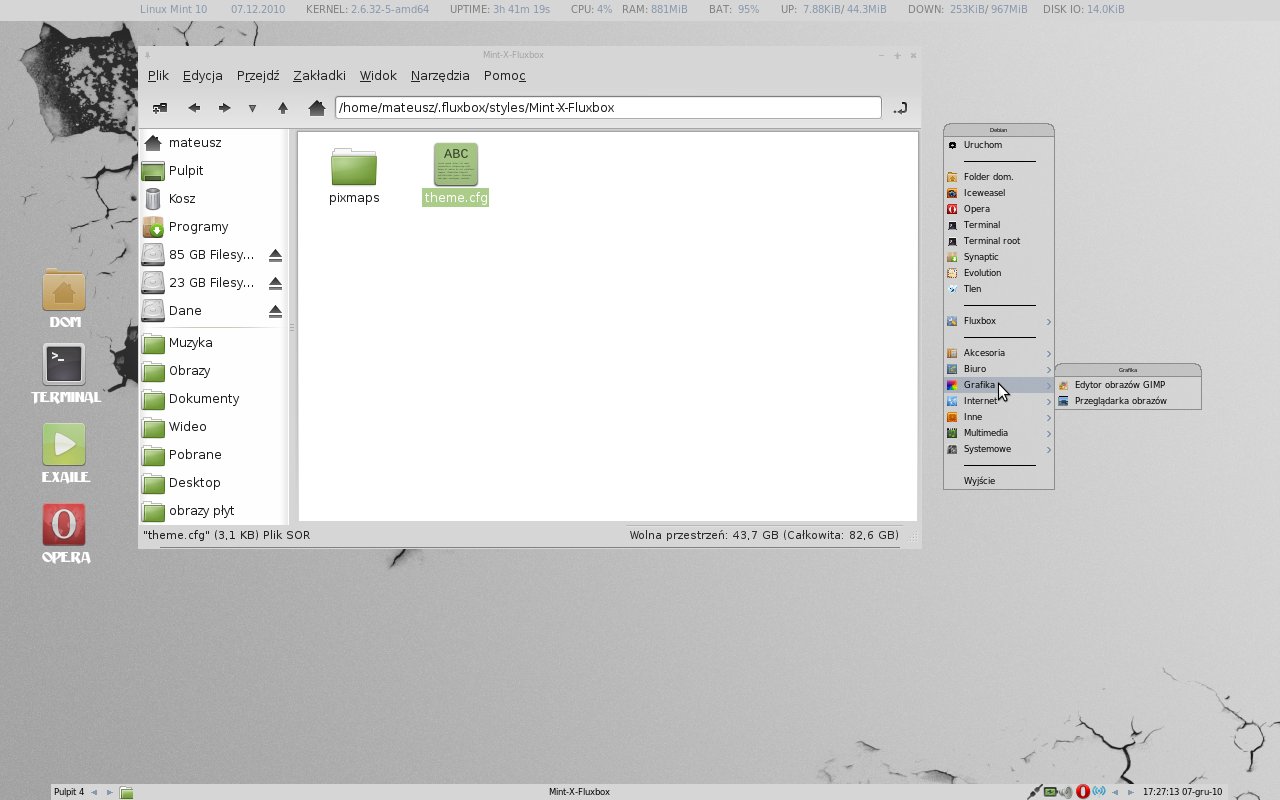Open the Narzędzia menu
This screenshot has height=800, width=1280.
pyautogui.click(x=440, y=76)
